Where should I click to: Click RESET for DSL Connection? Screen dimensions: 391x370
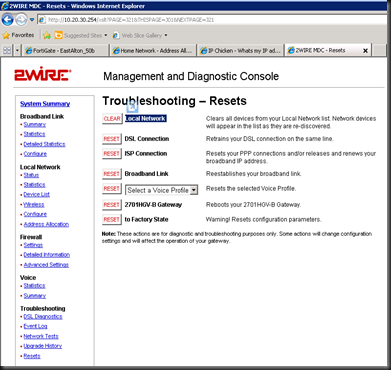pyautogui.click(x=112, y=139)
